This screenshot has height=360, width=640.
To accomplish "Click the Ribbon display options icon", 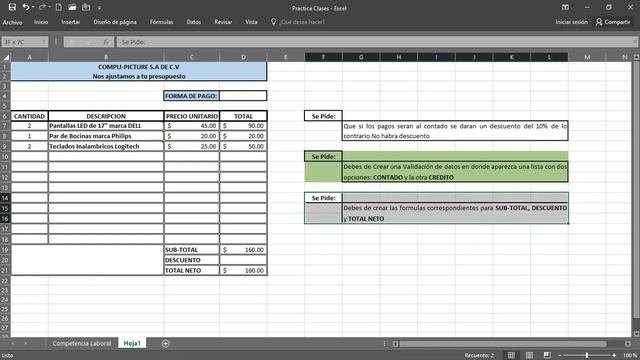I will point(565,7).
